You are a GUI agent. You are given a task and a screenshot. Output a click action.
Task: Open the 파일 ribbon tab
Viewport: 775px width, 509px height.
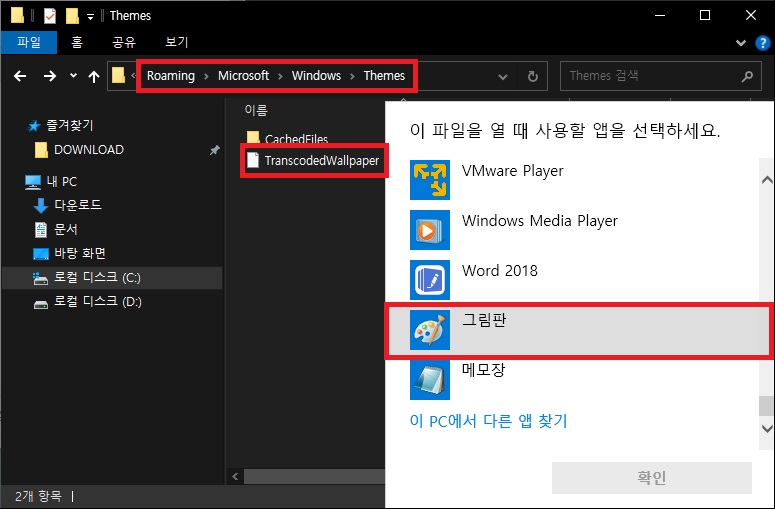click(x=29, y=42)
